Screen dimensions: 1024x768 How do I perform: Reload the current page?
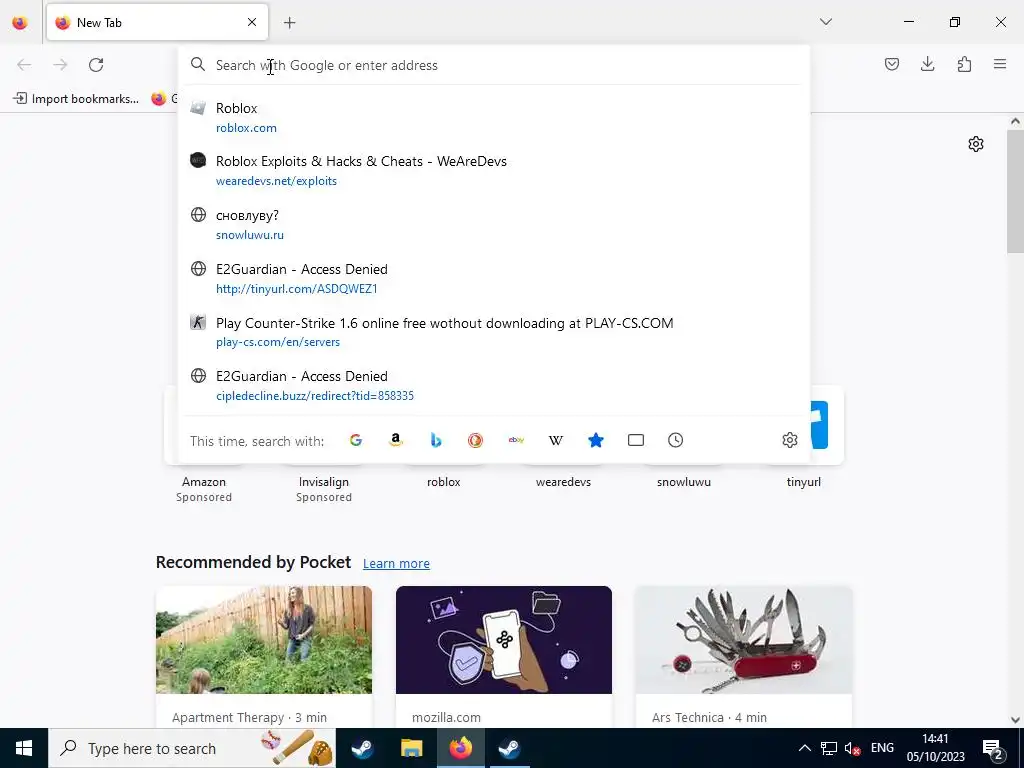[x=96, y=65]
